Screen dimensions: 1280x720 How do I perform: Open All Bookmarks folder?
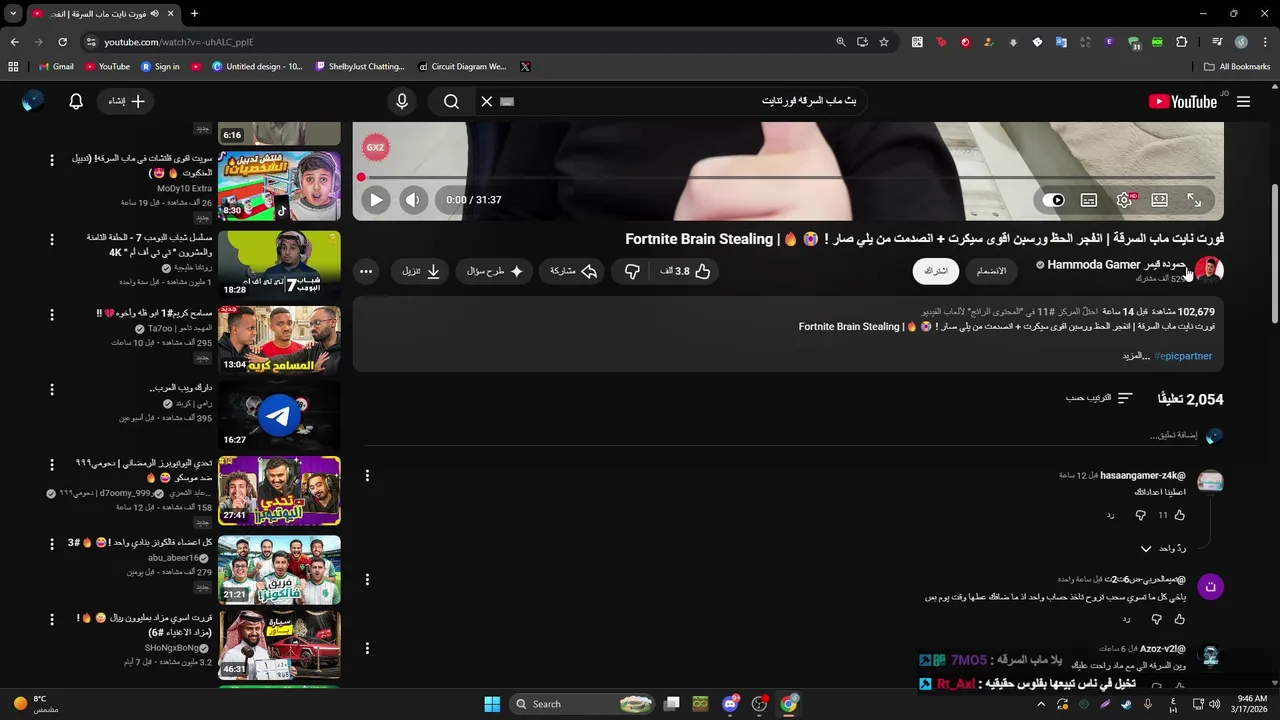click(x=1237, y=67)
